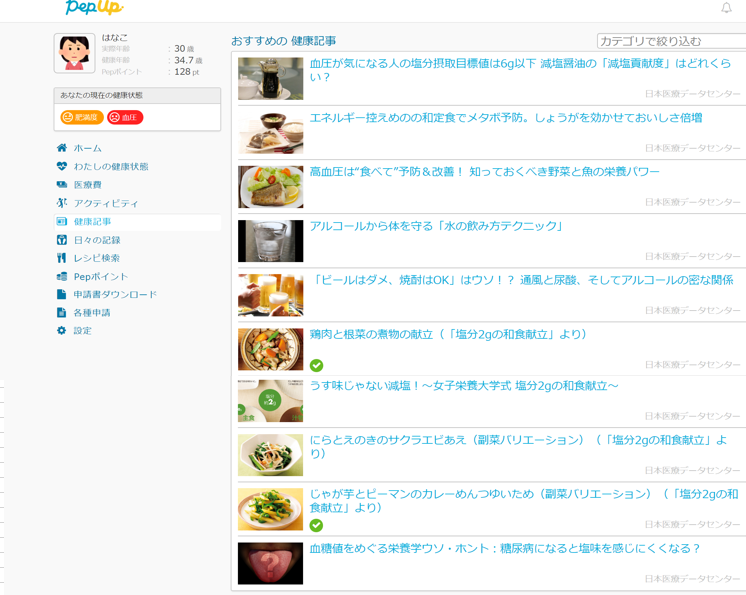Click the beer glasses article thumbnail
This screenshot has width=746, height=595.
click(270, 295)
